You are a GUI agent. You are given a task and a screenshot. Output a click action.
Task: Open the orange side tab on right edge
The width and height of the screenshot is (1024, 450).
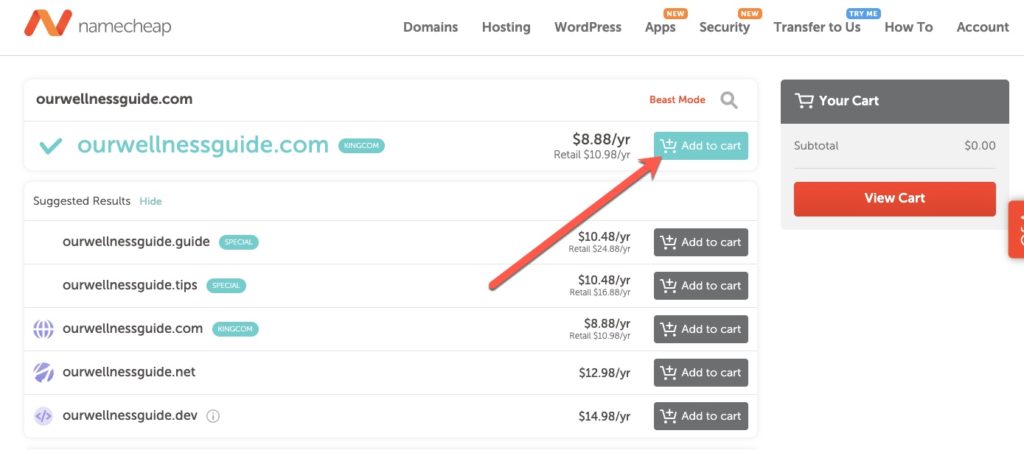coord(1016,230)
